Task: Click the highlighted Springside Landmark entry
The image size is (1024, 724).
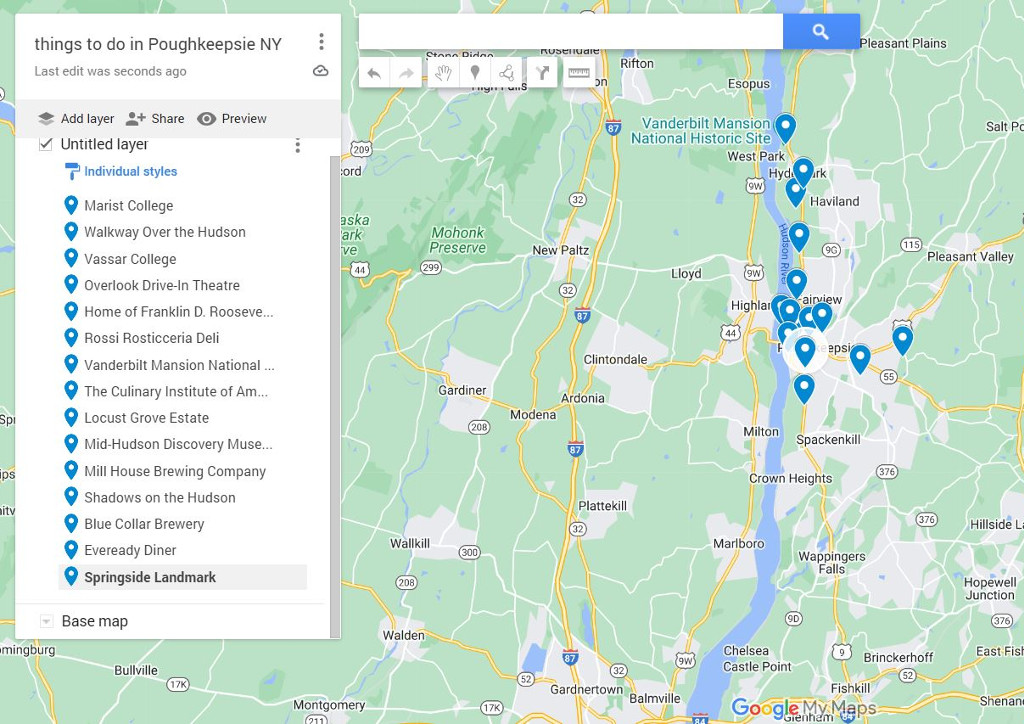Action: click(183, 577)
